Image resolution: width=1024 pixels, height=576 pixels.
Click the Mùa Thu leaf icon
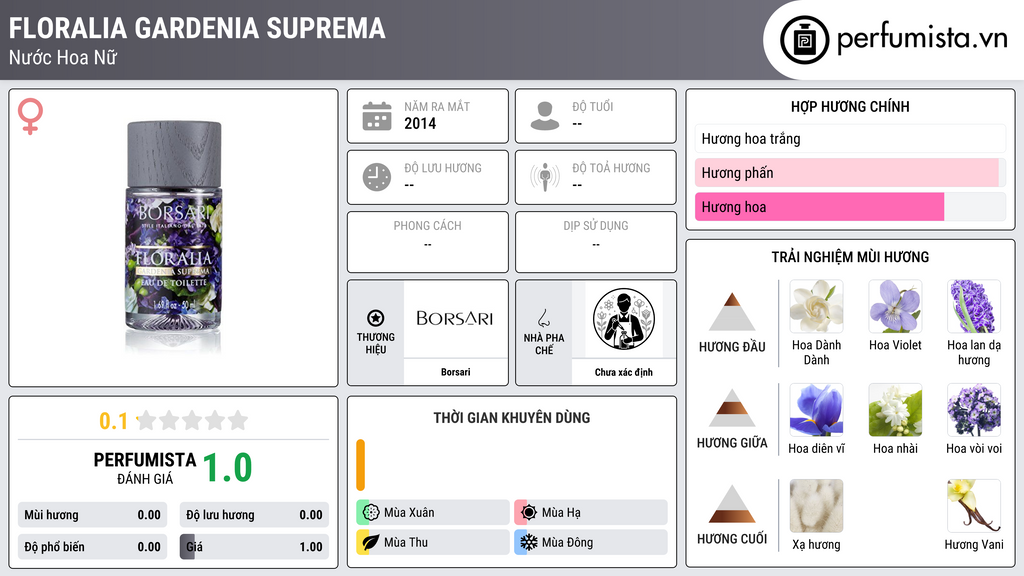coord(371,542)
